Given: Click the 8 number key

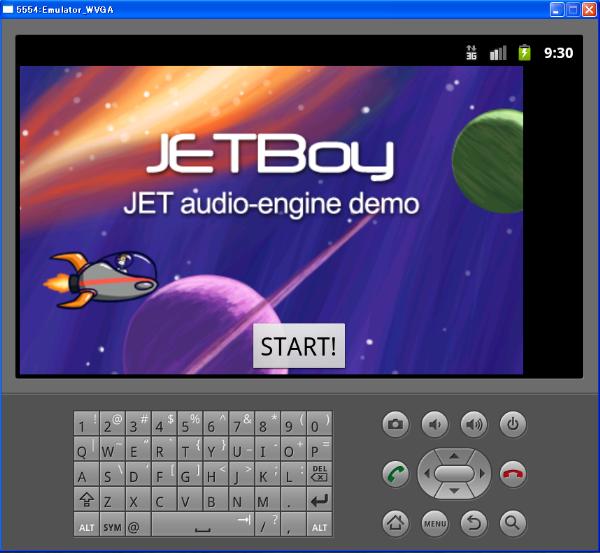Looking at the screenshot, I should [x=267, y=423].
